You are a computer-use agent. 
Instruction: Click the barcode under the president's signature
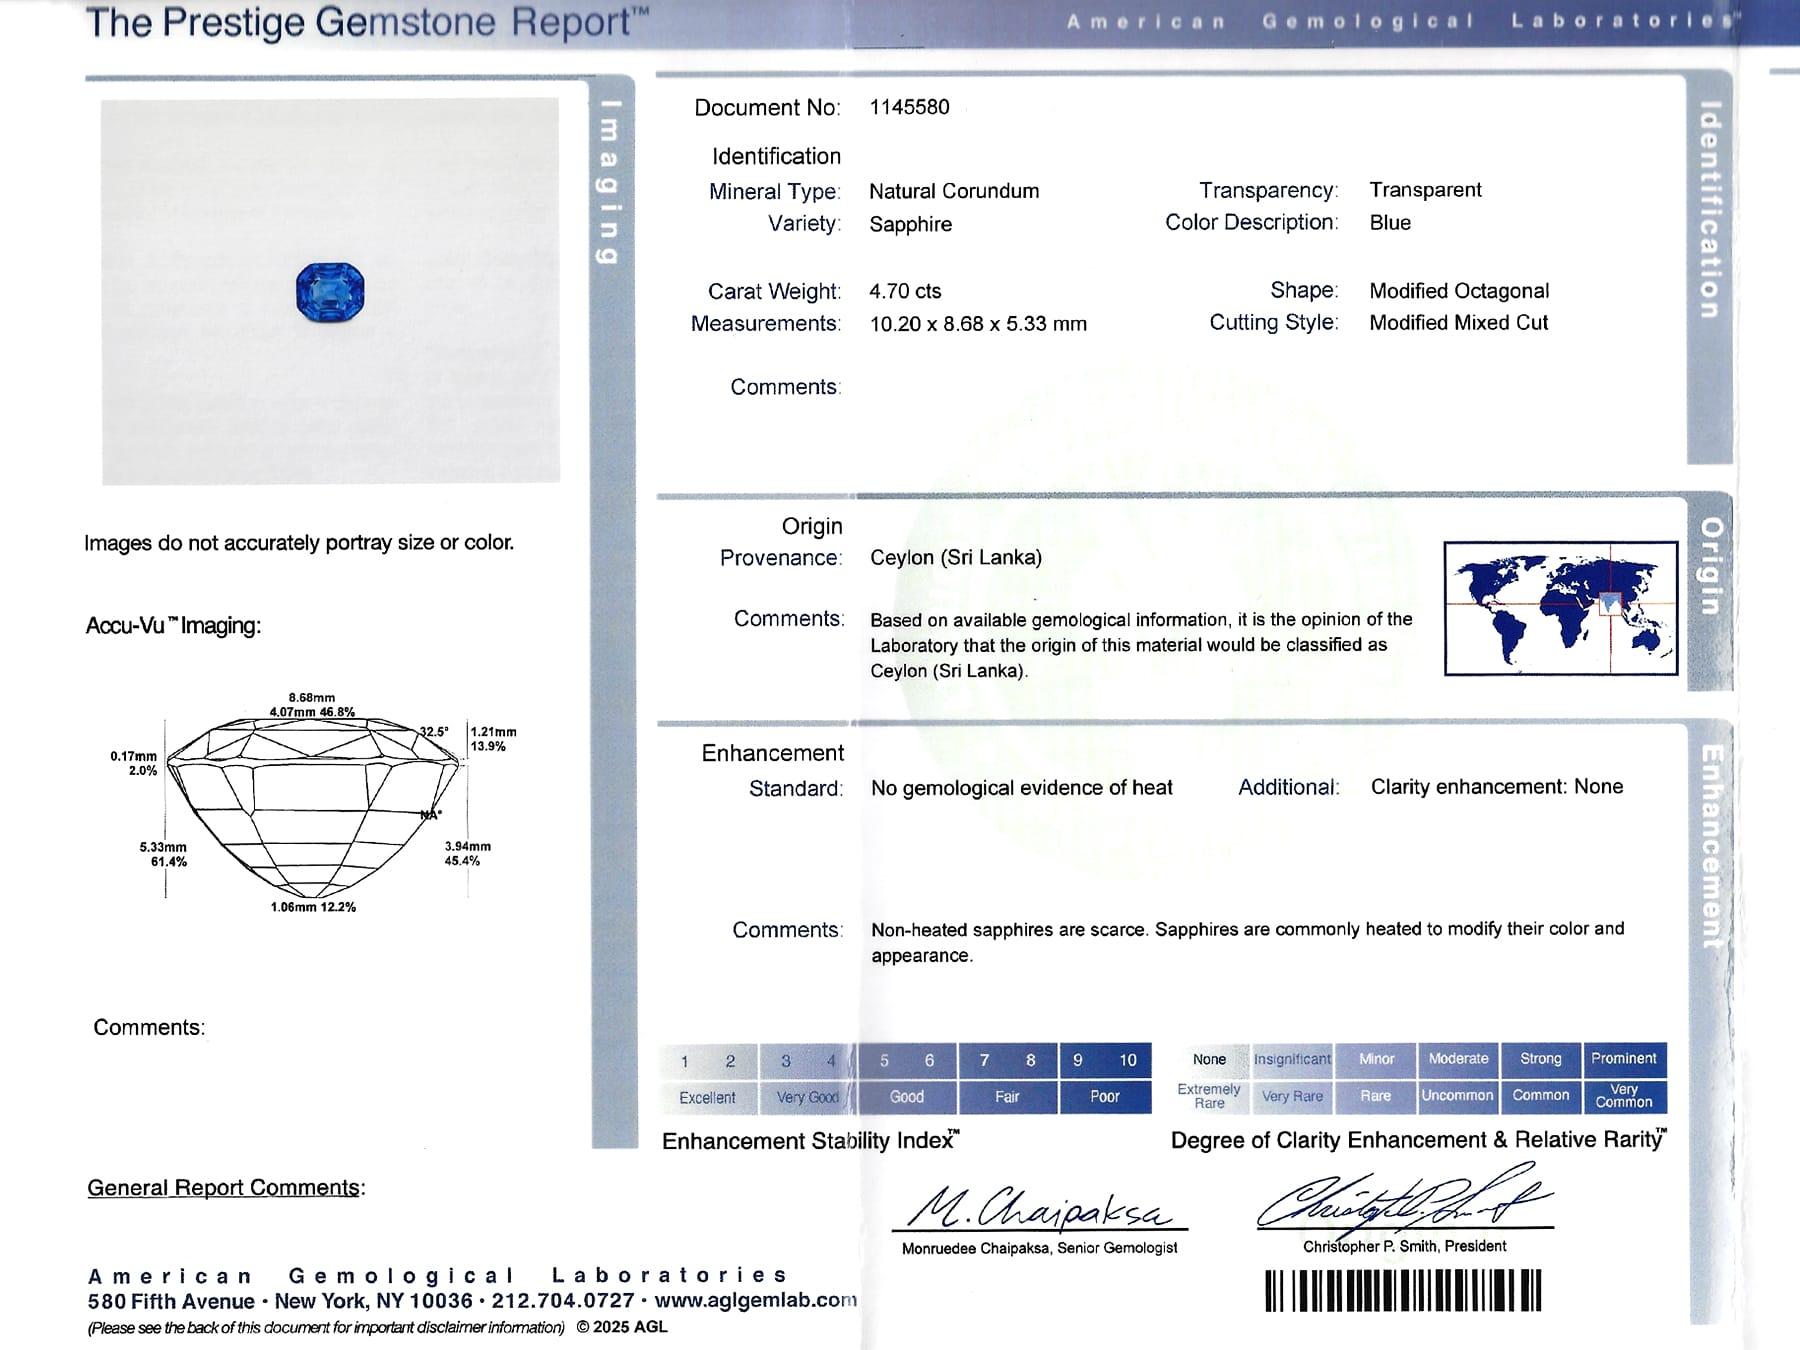(1403, 1290)
